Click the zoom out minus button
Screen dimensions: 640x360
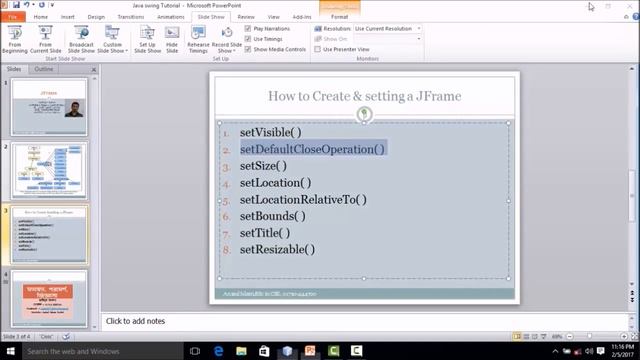[x=570, y=336]
